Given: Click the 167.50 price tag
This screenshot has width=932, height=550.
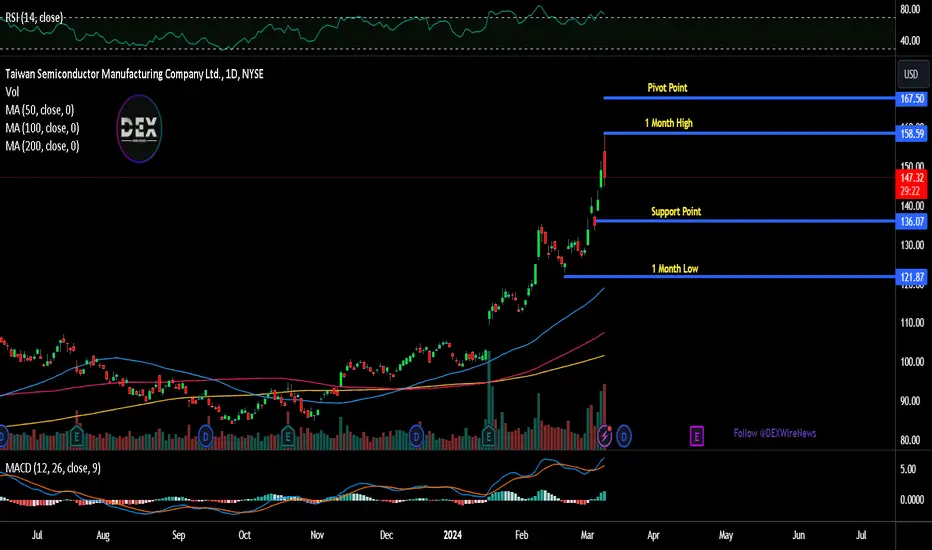Looking at the screenshot, I should pos(911,99).
